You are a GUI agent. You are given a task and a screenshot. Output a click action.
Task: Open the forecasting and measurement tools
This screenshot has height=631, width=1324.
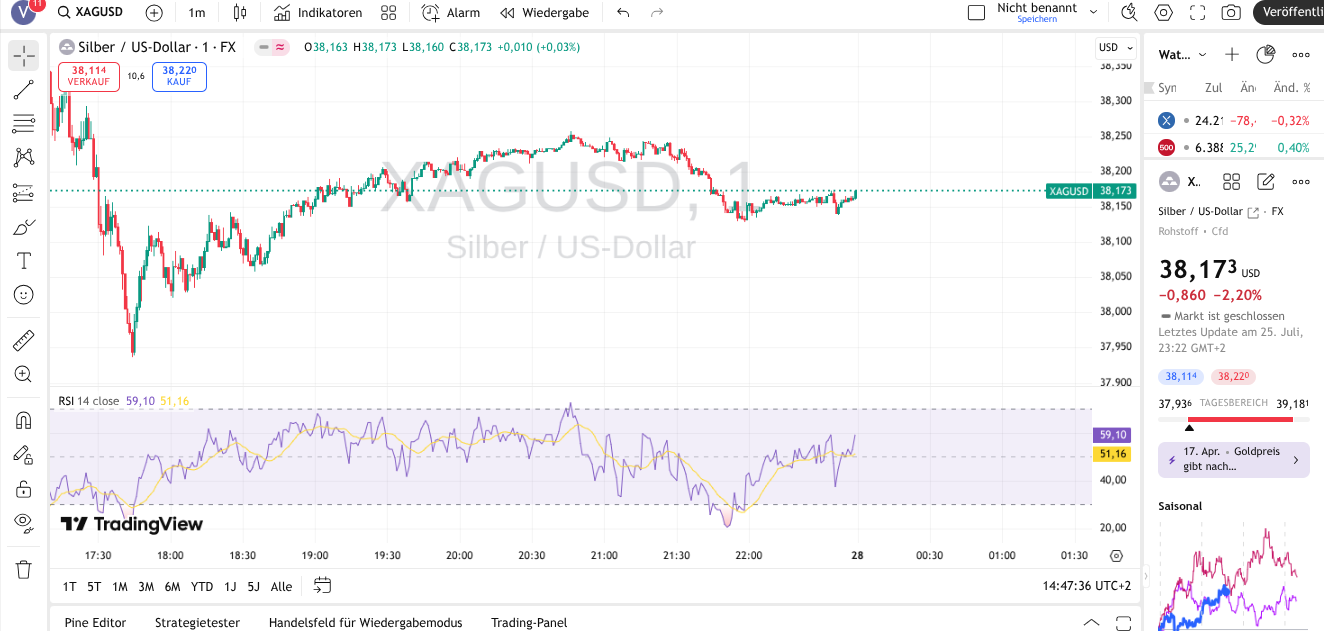24,192
